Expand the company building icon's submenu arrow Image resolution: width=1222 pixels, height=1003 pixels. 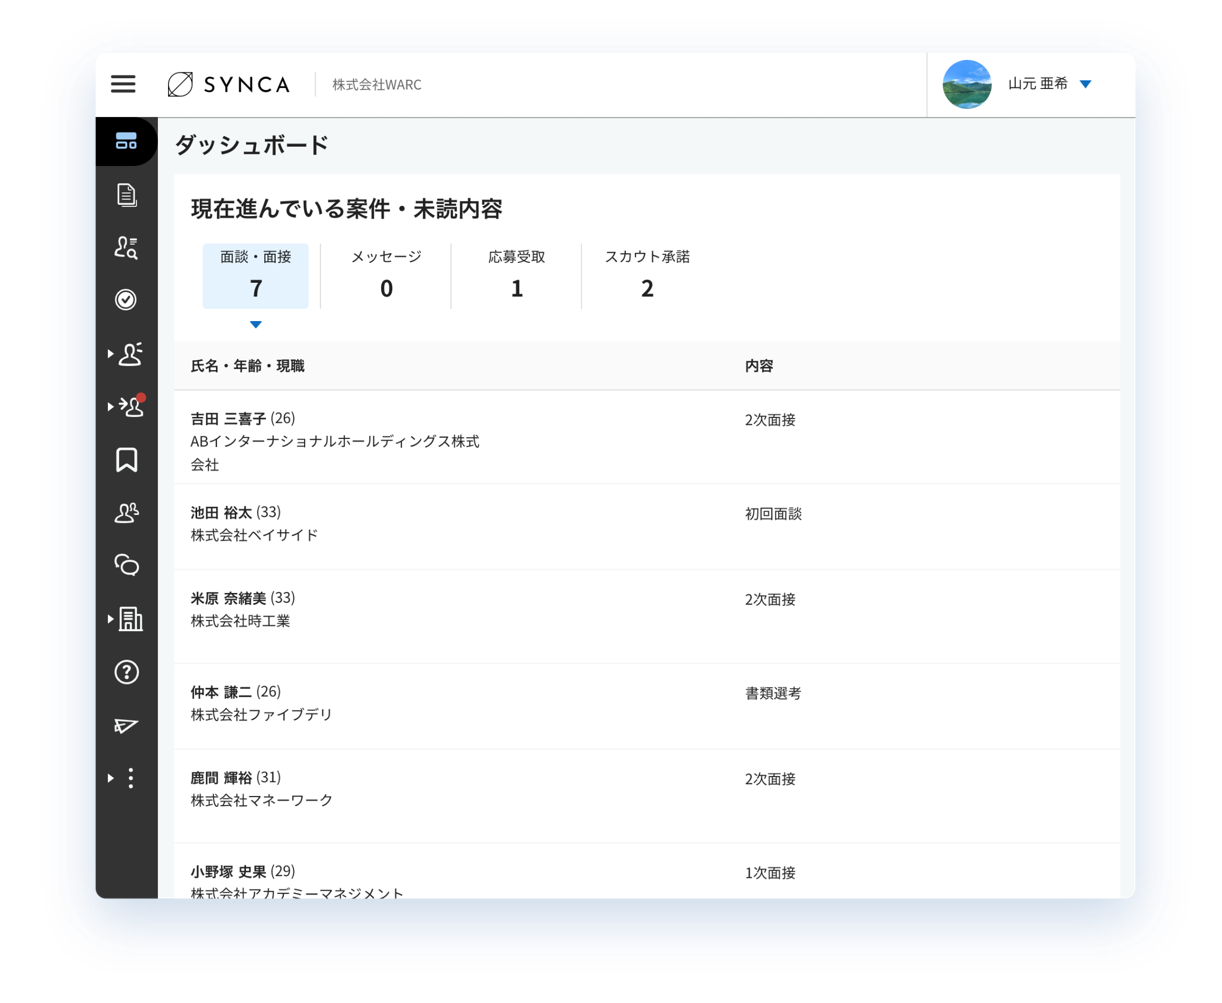coord(109,619)
